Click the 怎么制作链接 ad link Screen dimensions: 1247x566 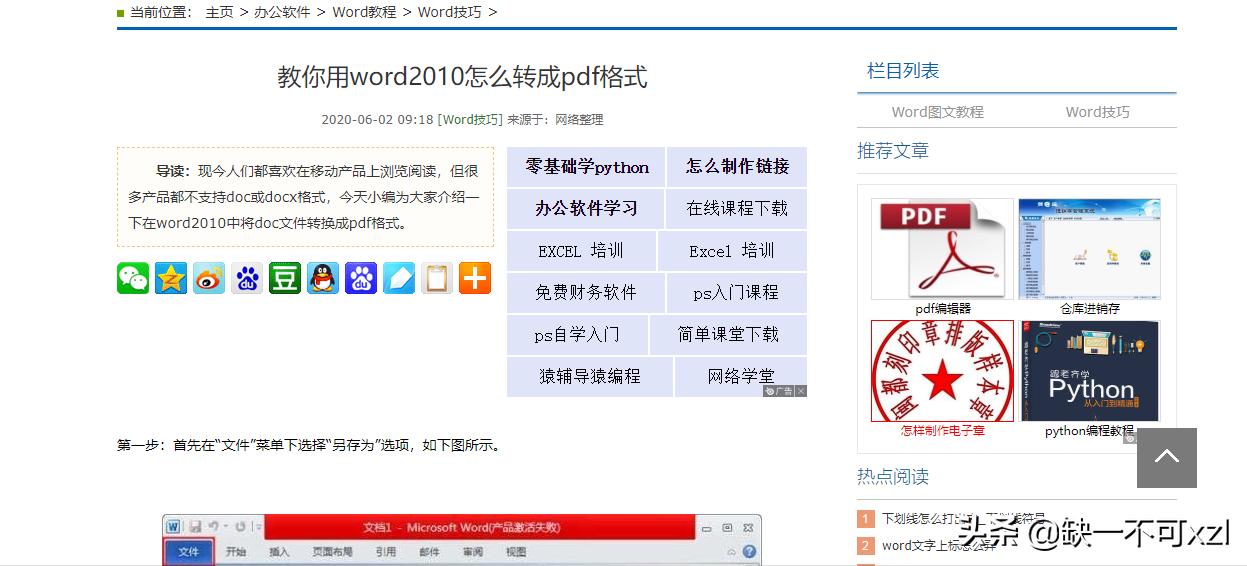click(737, 167)
